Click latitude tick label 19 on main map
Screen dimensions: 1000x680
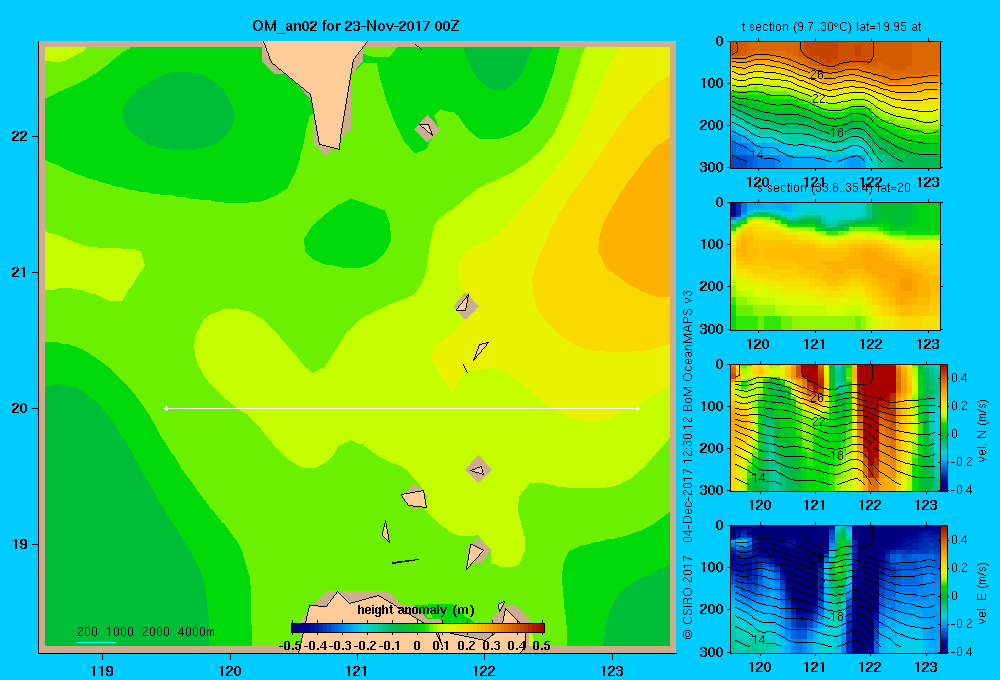pyautogui.click(x=19, y=544)
